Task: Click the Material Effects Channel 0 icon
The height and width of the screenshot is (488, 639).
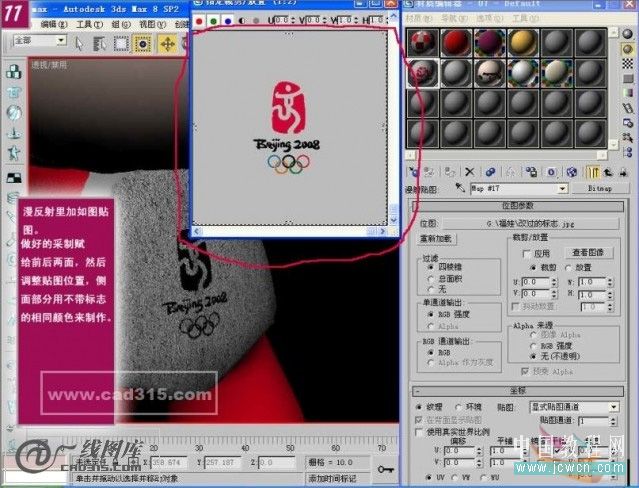Action: coord(551,172)
